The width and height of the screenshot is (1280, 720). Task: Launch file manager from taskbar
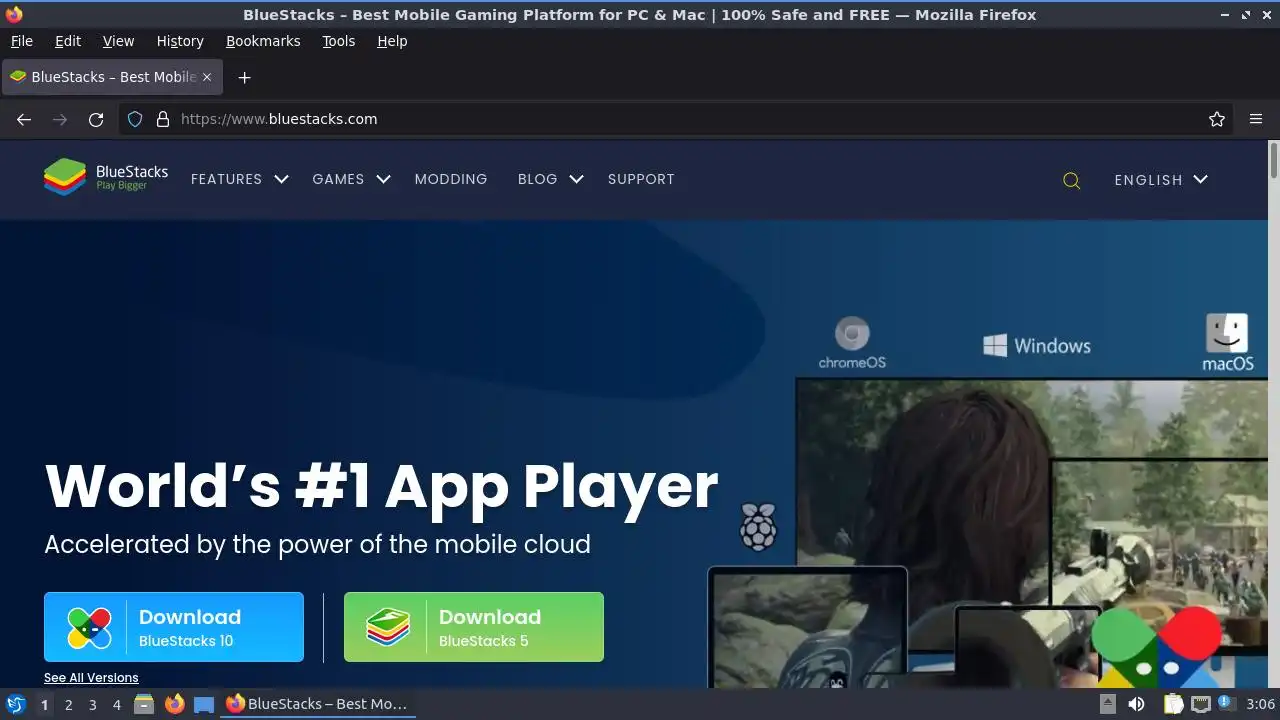click(144, 704)
